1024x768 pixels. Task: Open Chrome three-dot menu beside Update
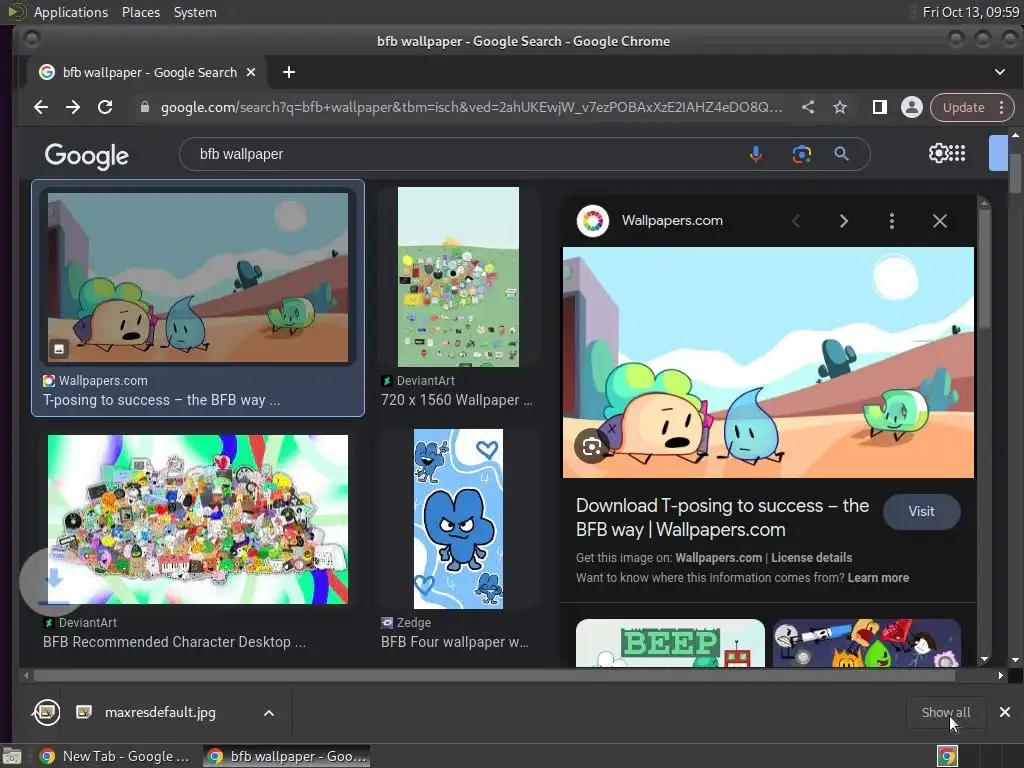1001,107
